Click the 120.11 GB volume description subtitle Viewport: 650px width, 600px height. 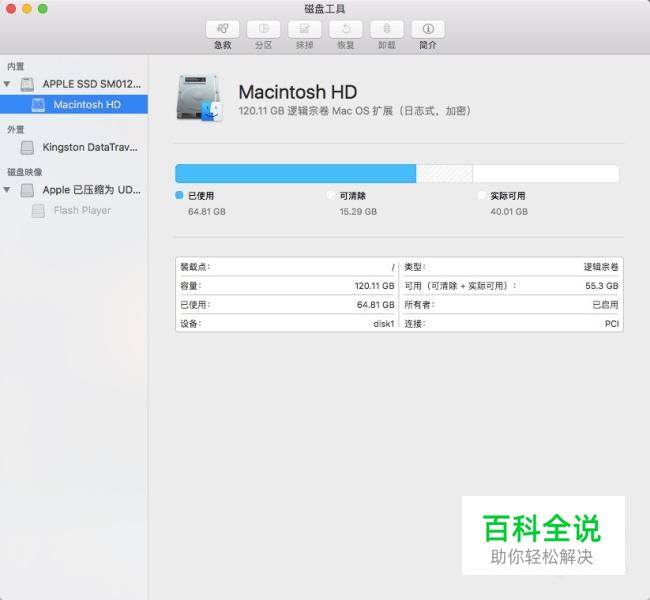[x=355, y=111]
